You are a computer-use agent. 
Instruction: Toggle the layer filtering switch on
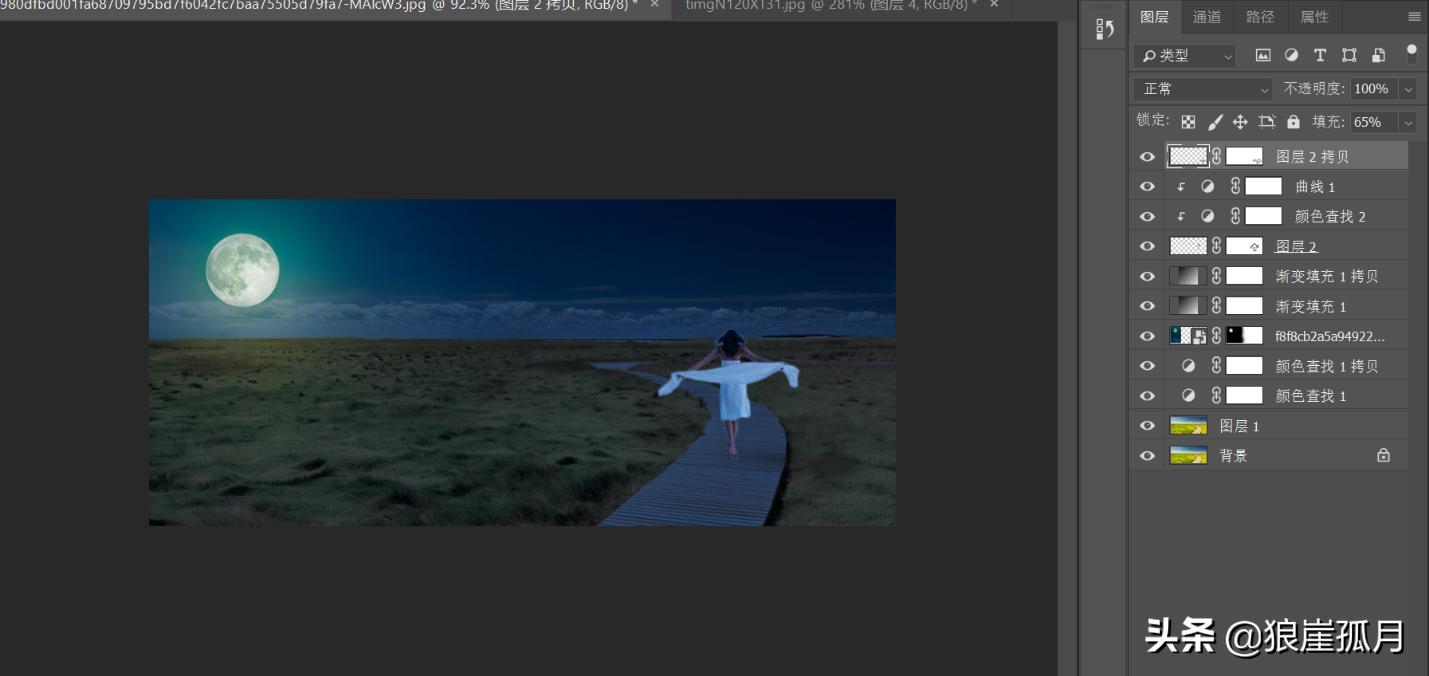pyautogui.click(x=1412, y=55)
